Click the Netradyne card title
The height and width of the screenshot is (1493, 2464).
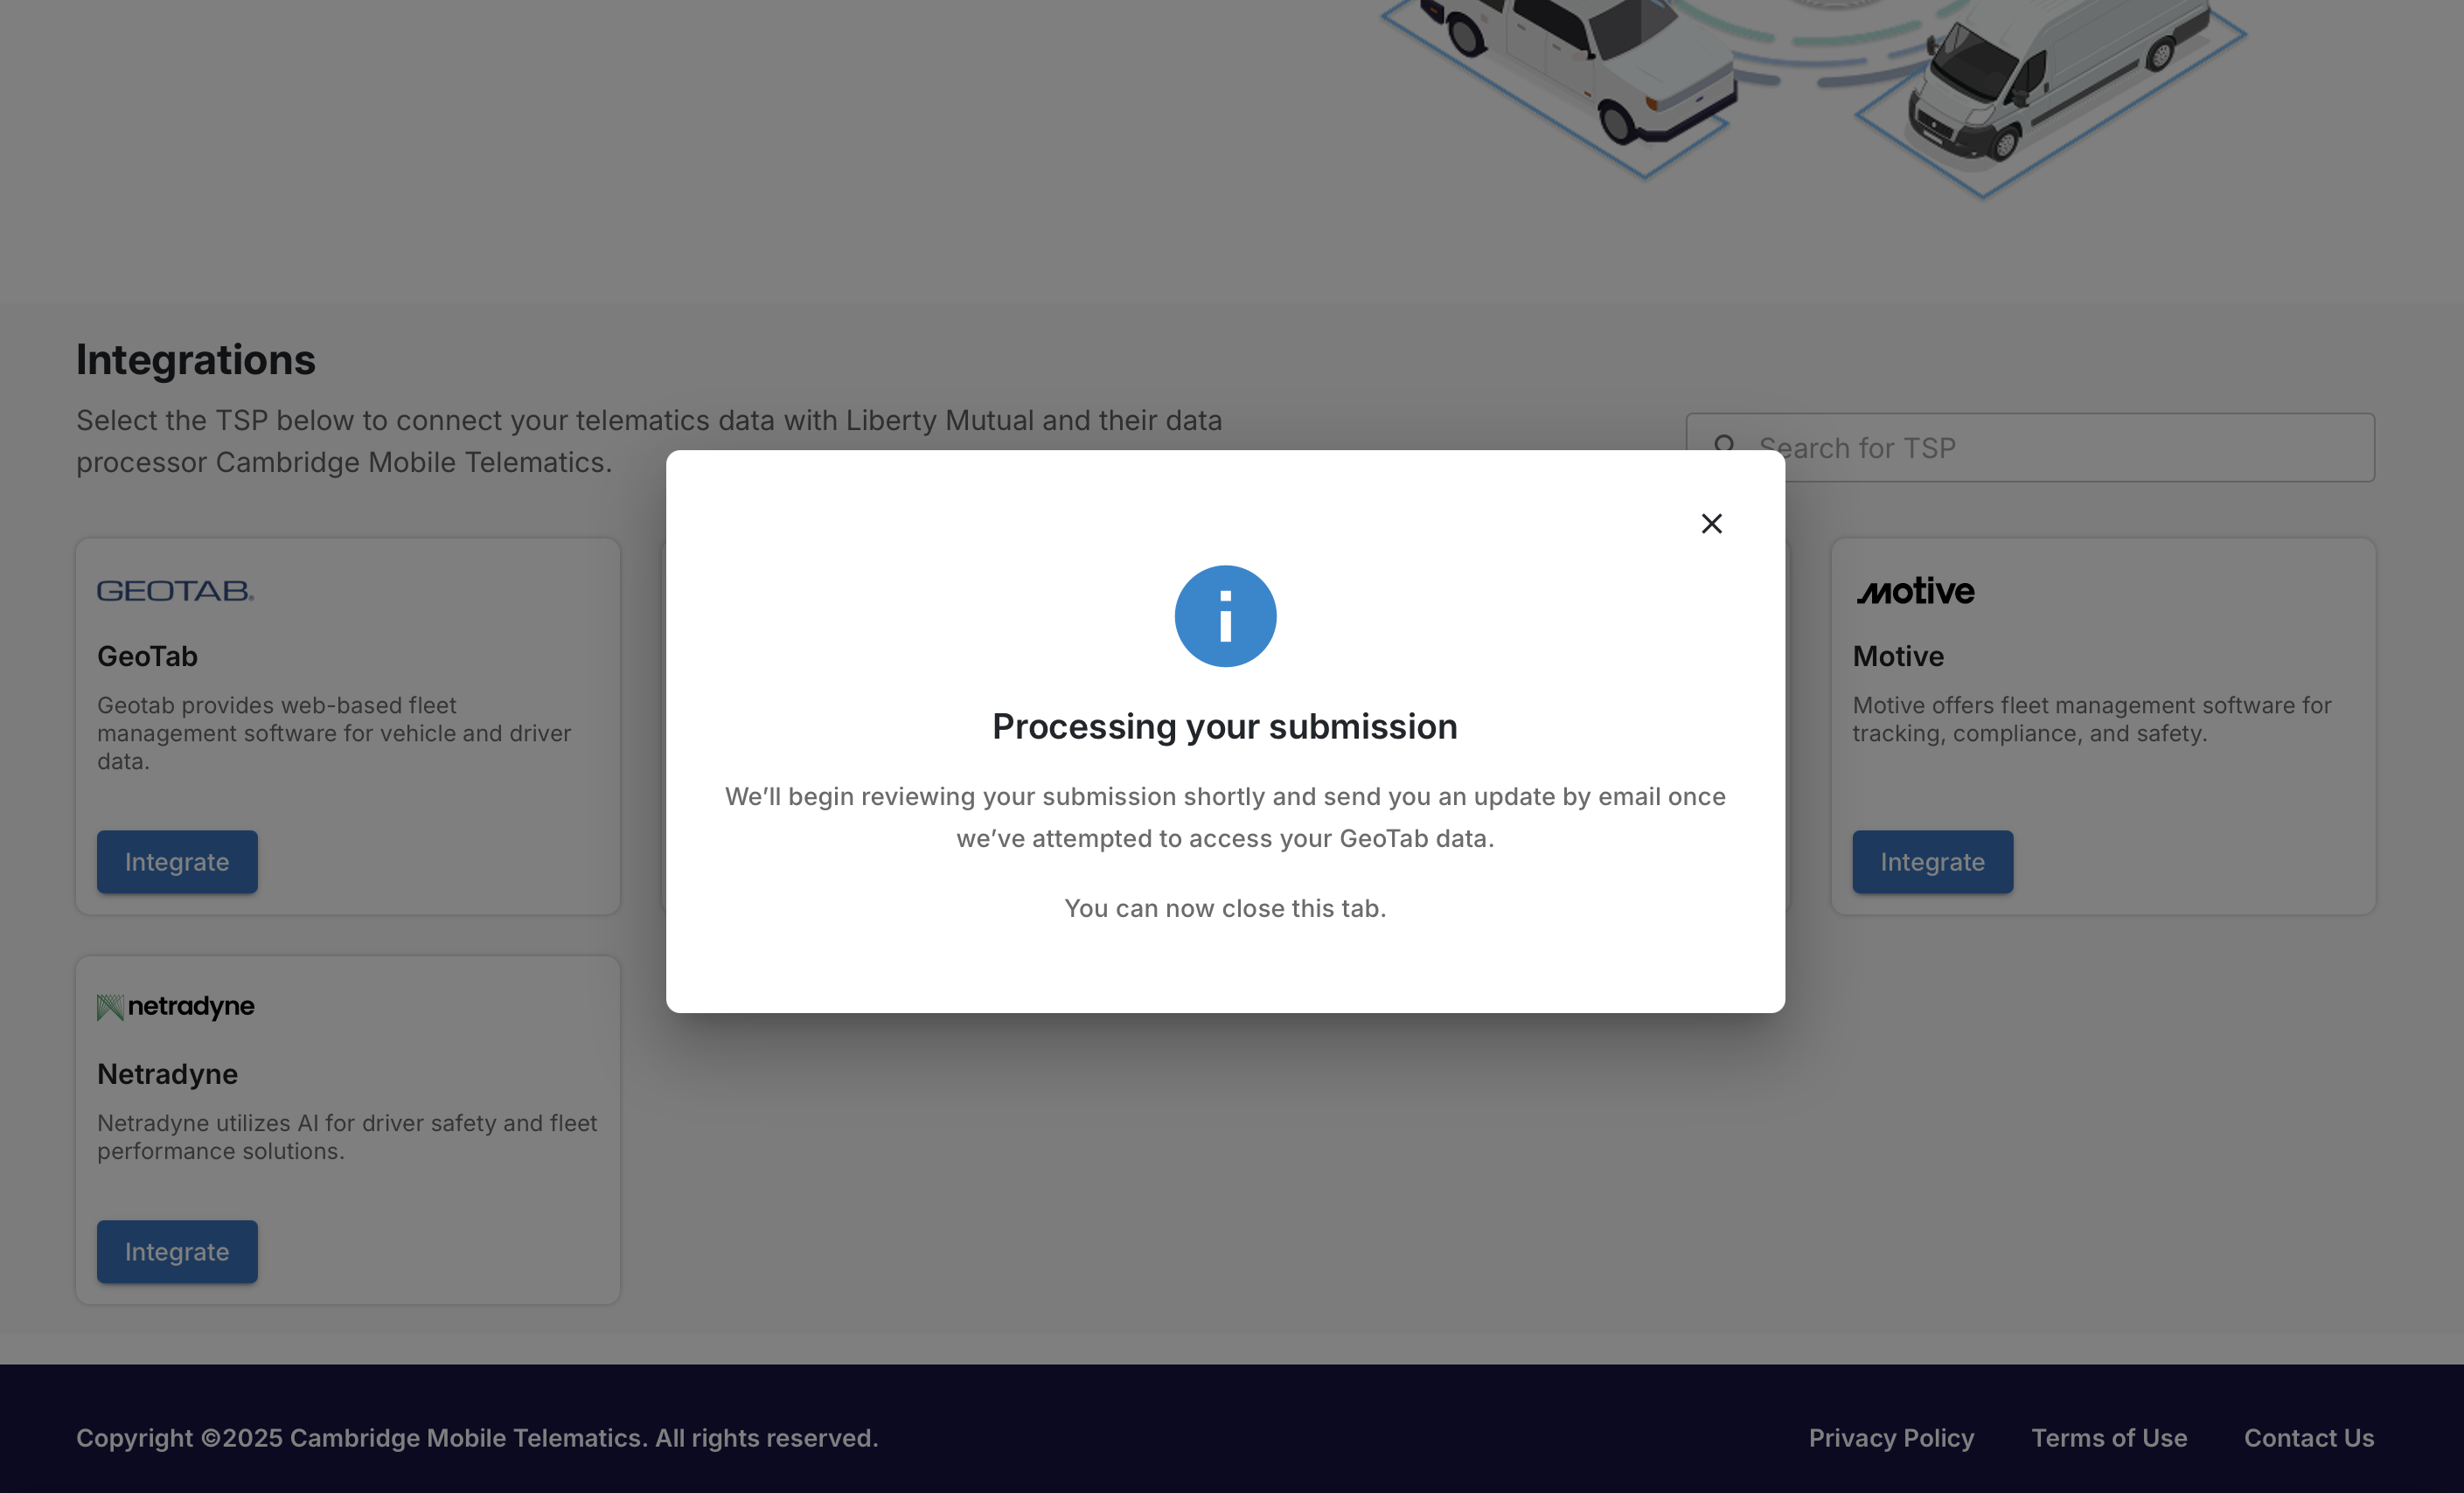(167, 1074)
